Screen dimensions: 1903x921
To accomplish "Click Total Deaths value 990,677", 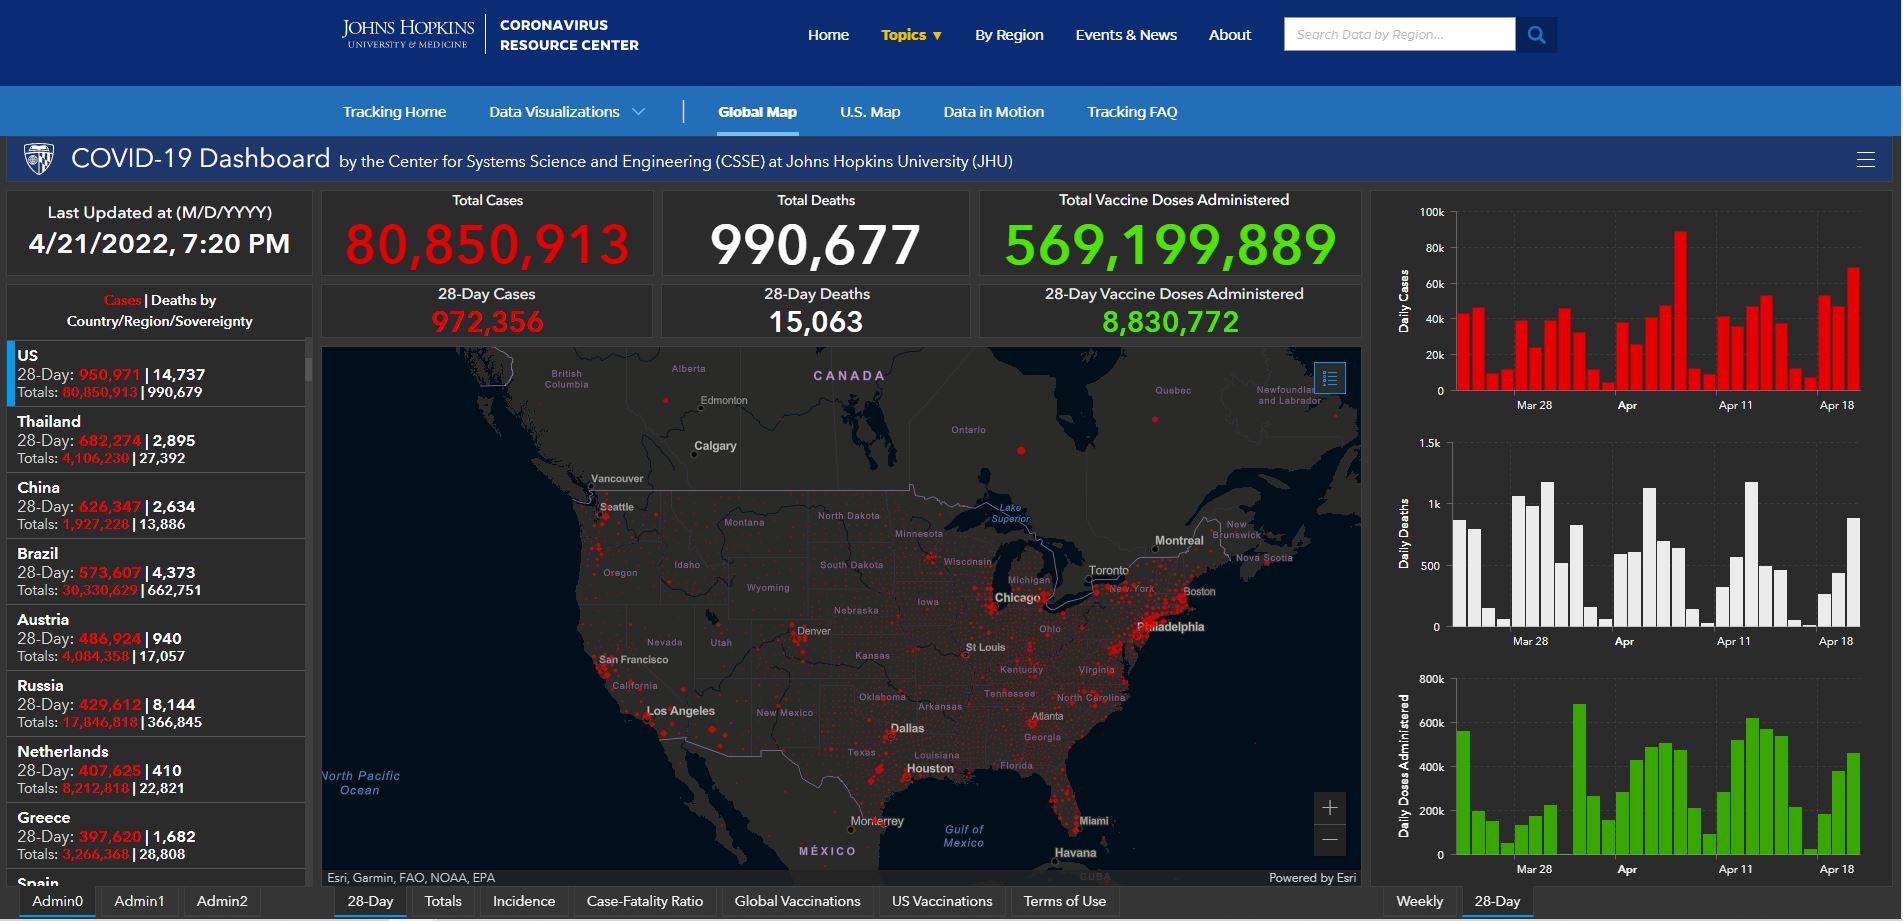I will tap(815, 245).
